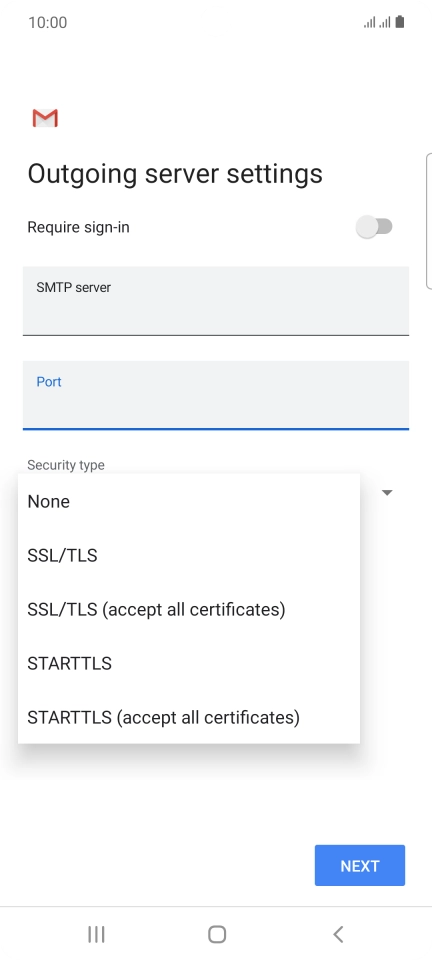
Task: Open the recent apps navigation icon
Action: 96,934
